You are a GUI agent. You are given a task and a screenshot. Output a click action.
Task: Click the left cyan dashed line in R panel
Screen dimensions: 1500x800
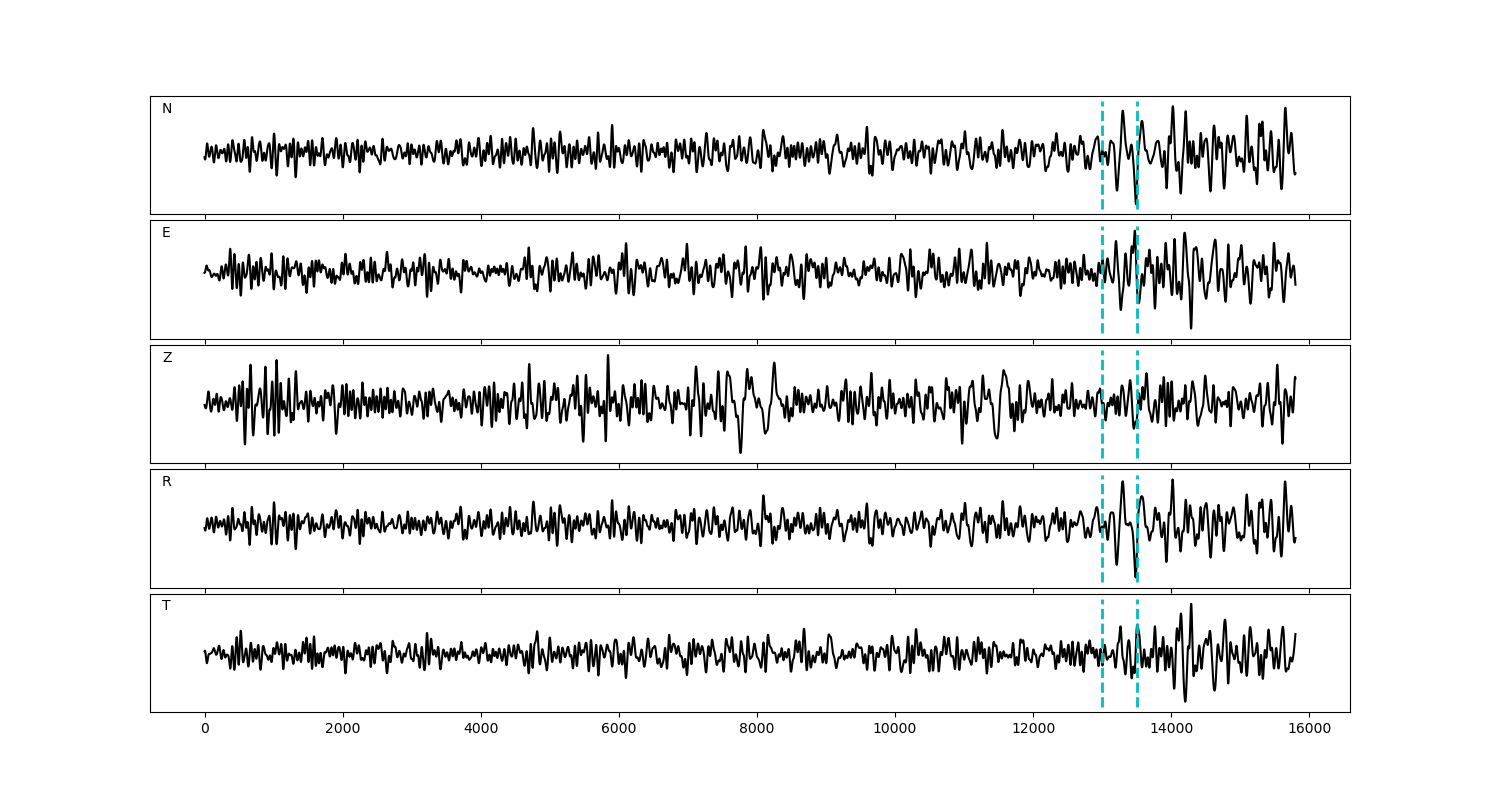tap(1102, 560)
